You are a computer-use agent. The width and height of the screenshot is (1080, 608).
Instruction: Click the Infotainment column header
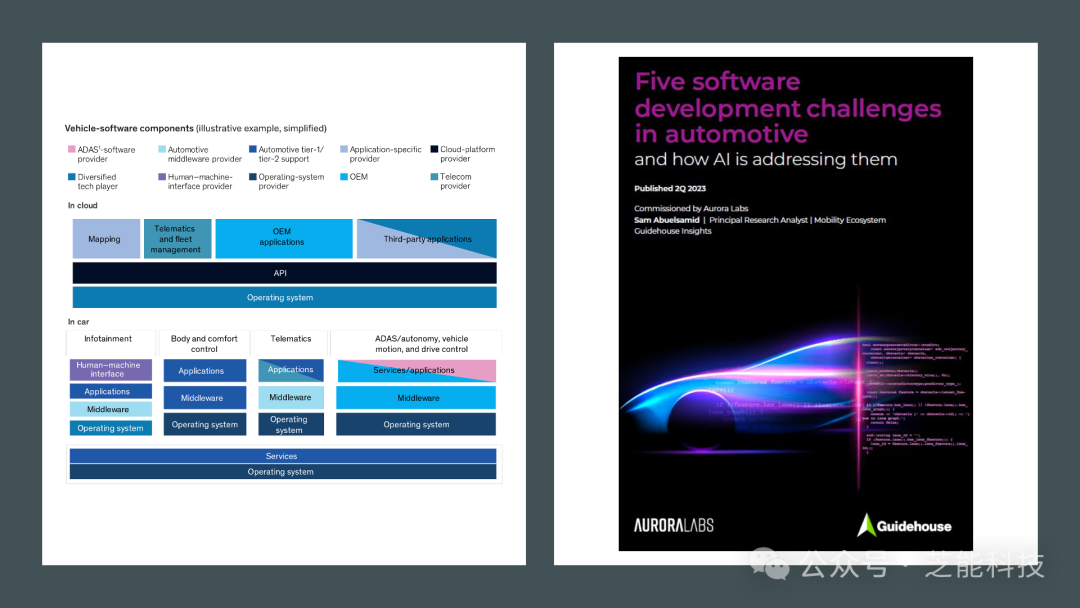[x=108, y=339]
